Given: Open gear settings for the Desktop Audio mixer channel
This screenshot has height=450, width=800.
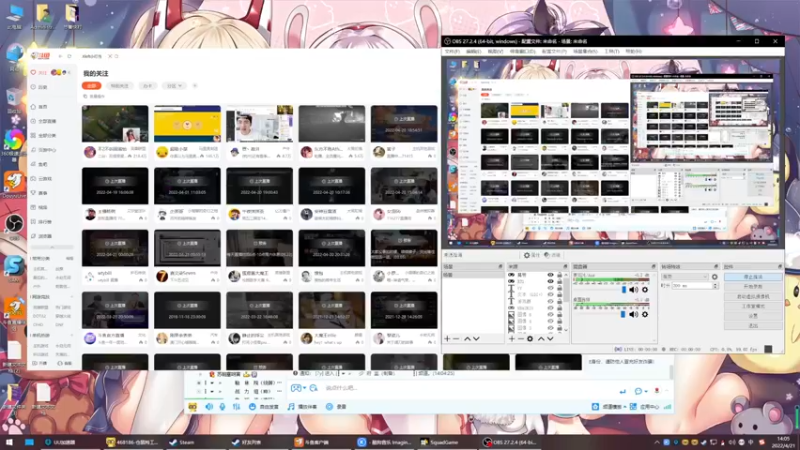Looking at the screenshot, I should [x=645, y=314].
